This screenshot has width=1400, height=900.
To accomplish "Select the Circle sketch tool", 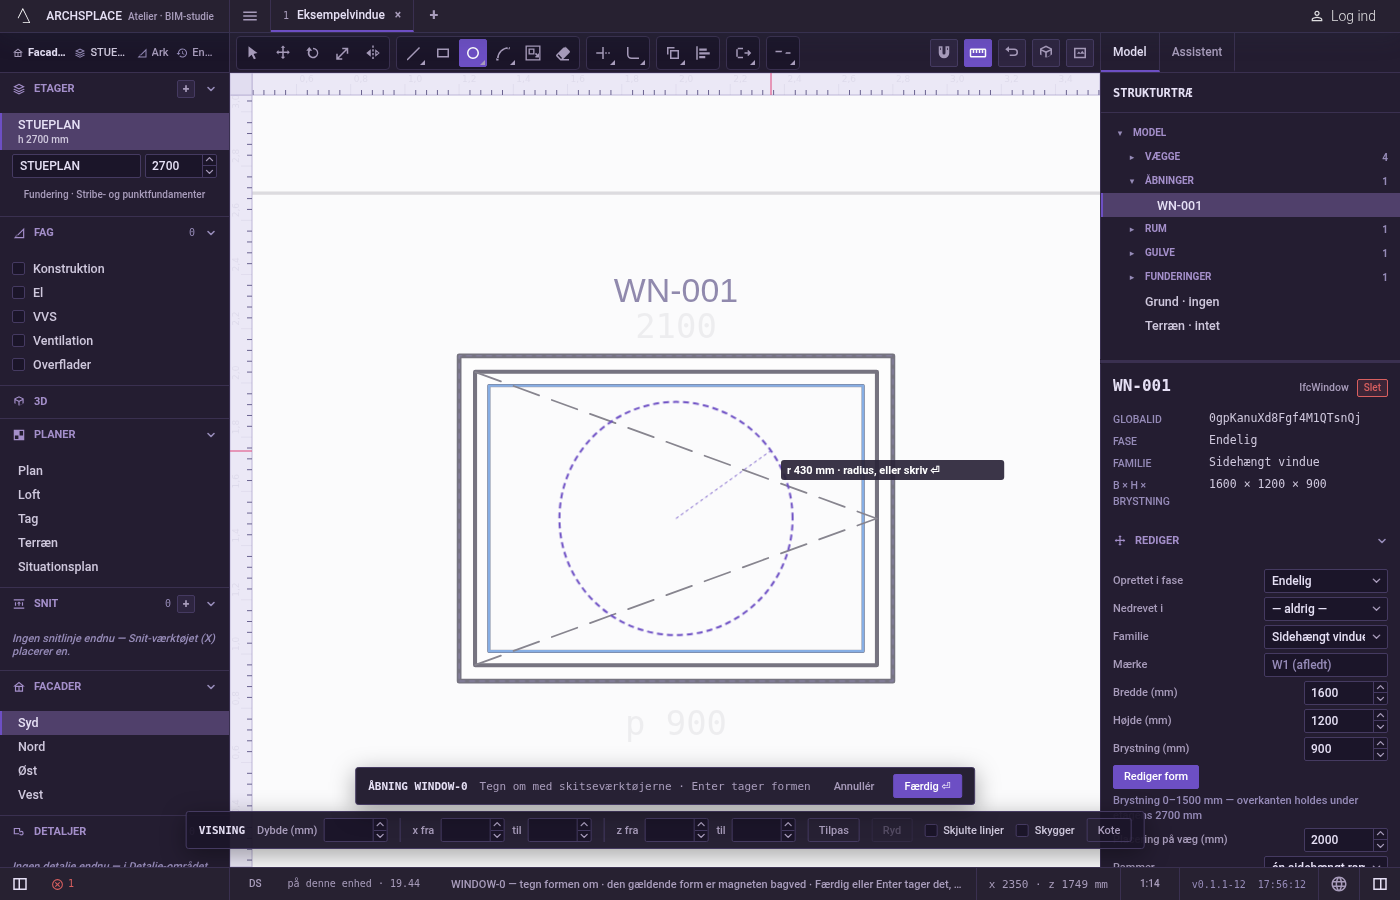I will click(x=473, y=53).
